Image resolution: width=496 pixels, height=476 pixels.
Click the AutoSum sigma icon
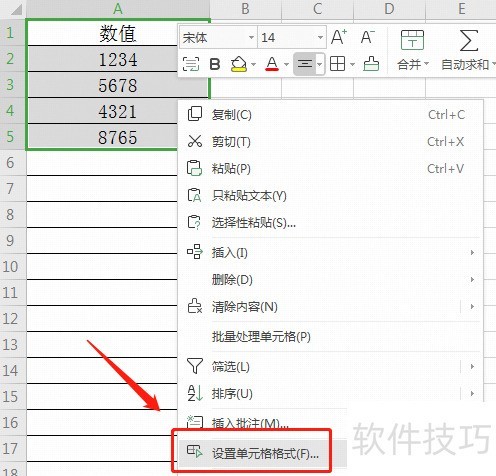(469, 40)
